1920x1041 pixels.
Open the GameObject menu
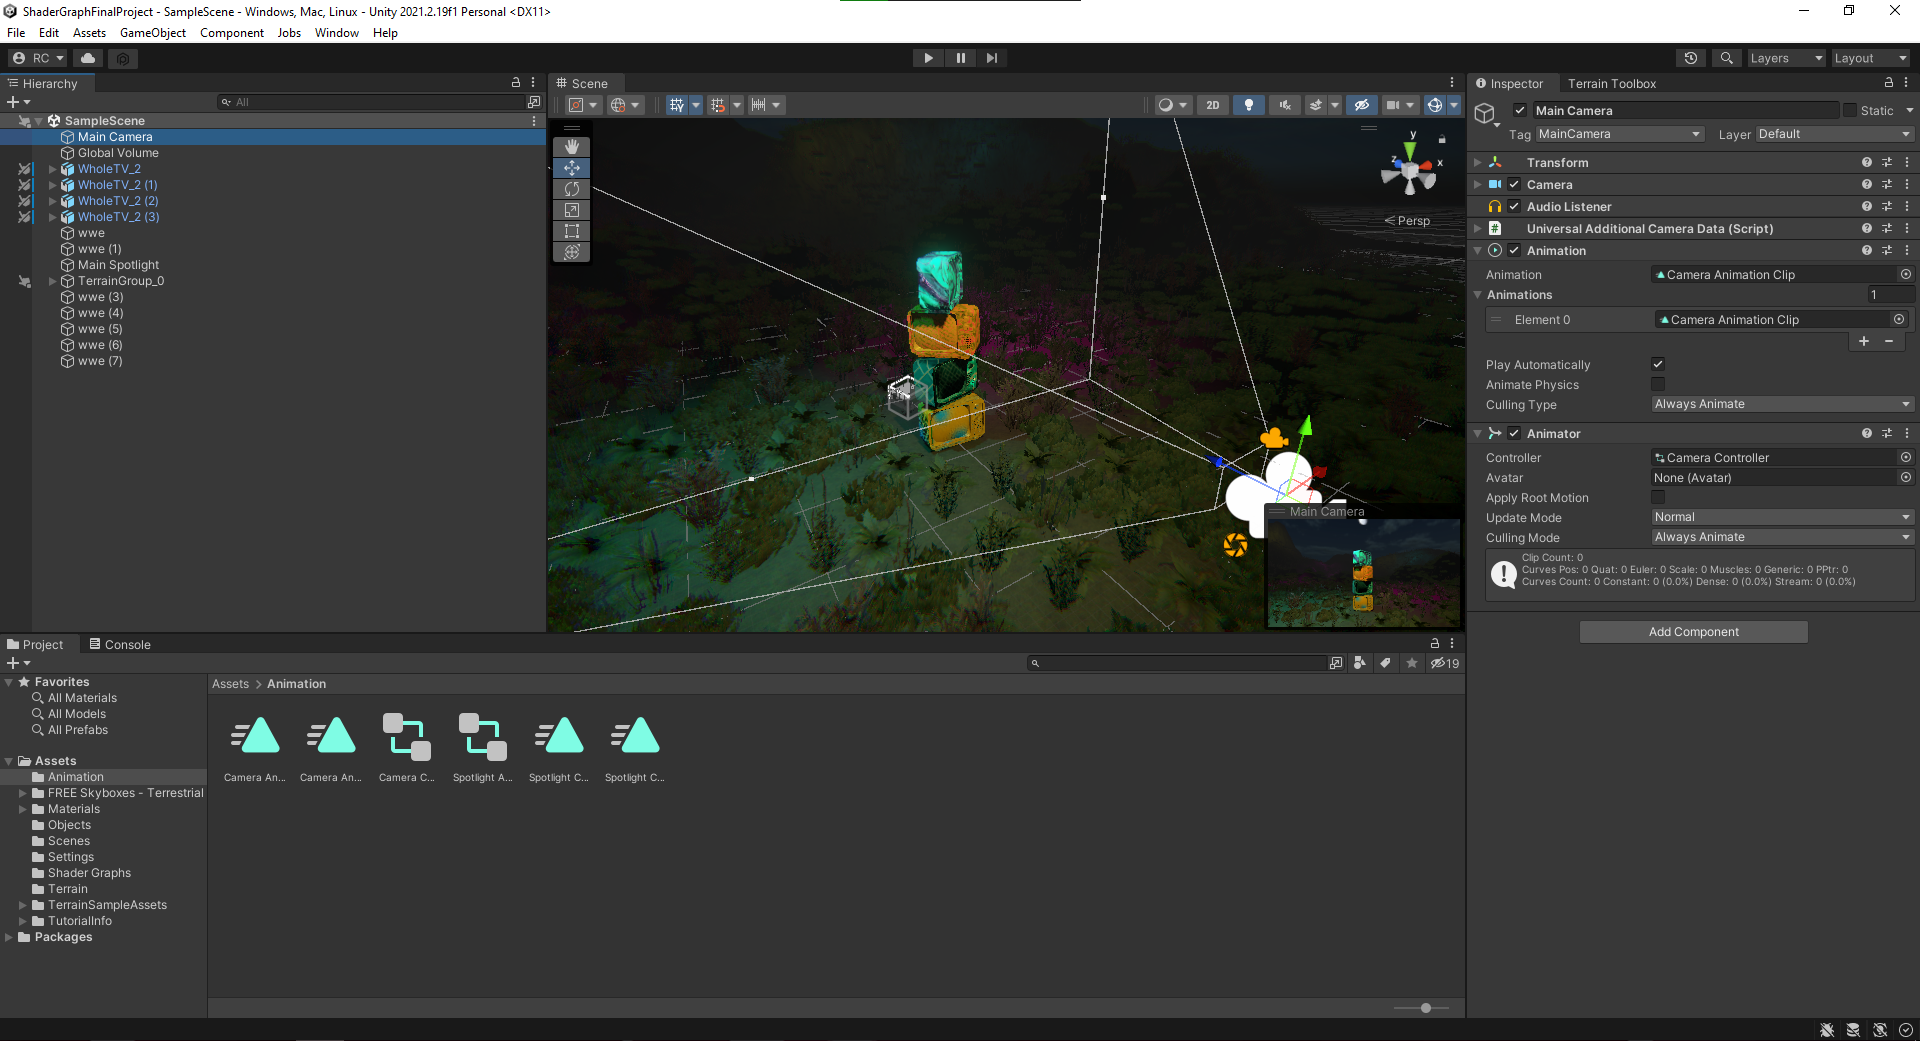click(x=152, y=33)
